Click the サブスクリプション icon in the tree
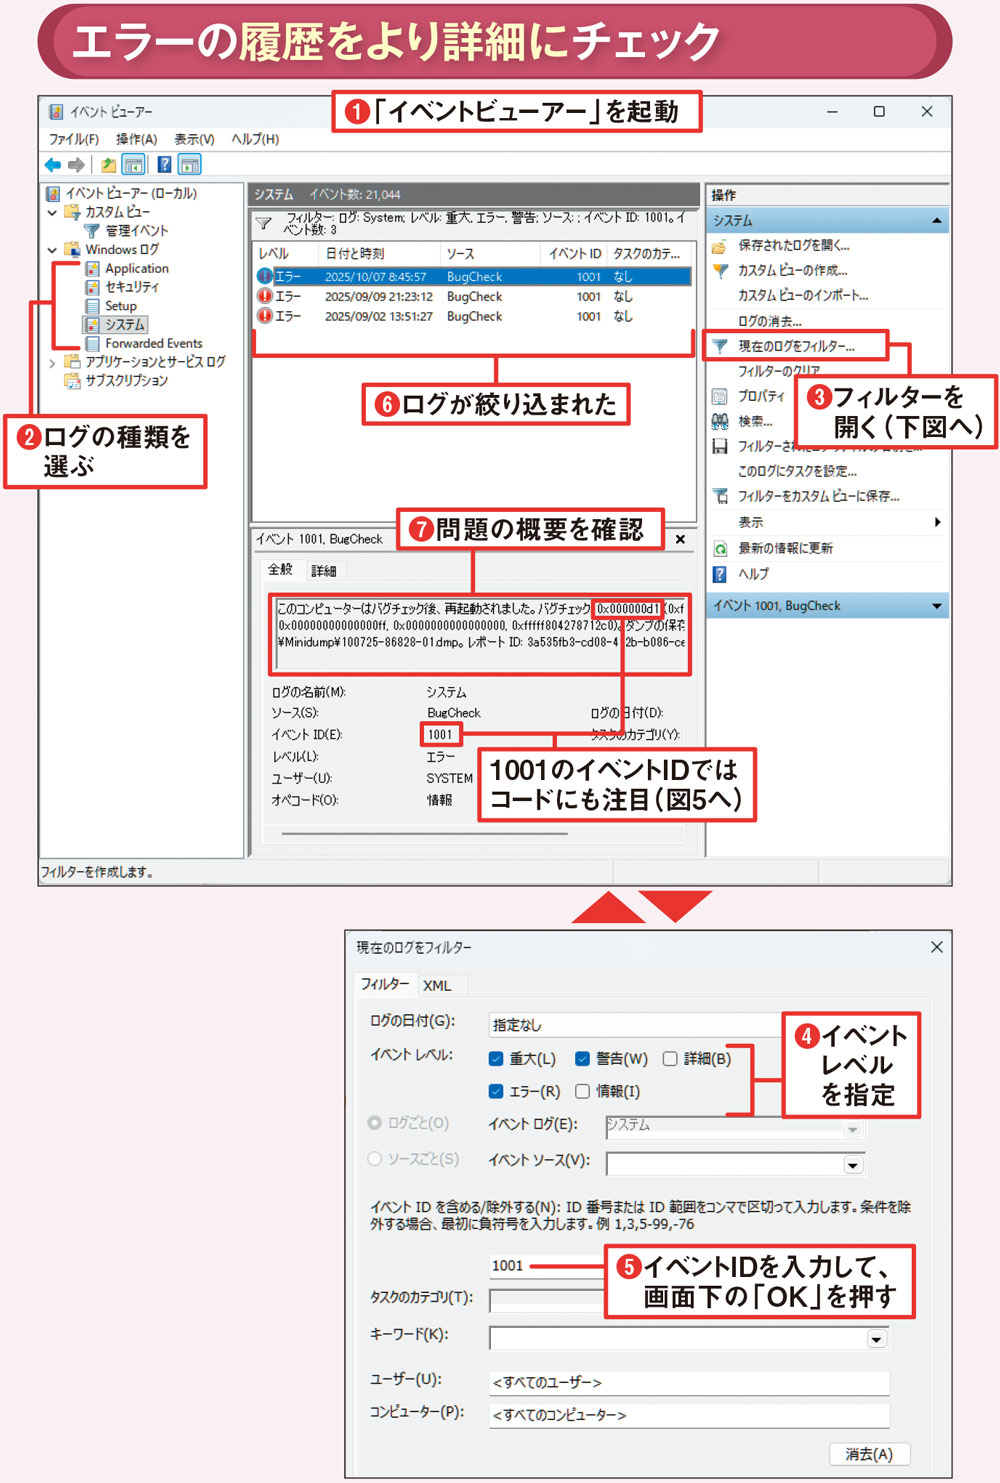 coord(72,381)
